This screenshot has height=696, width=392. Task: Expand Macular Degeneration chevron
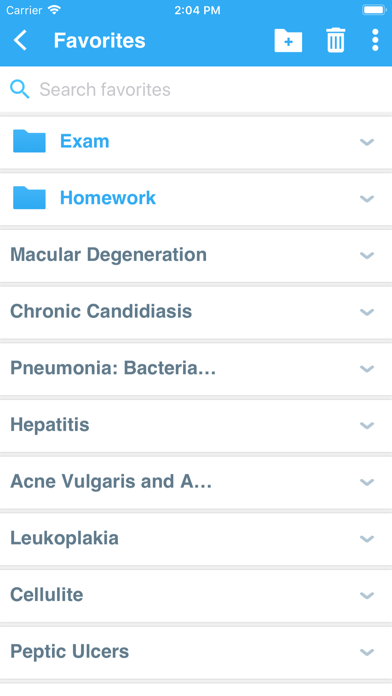click(x=367, y=256)
